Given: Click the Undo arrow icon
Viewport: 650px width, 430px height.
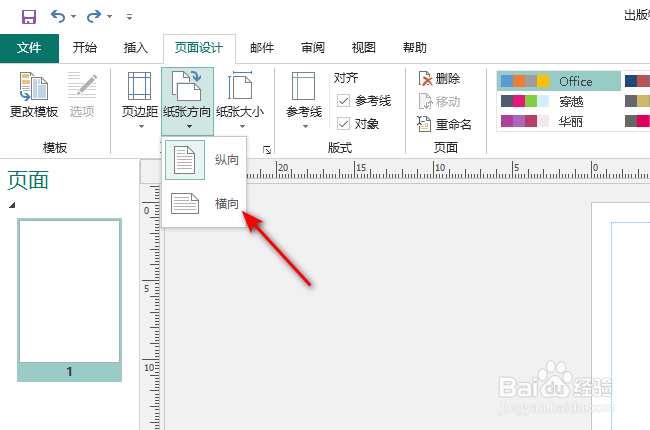Looking at the screenshot, I should click(58, 17).
